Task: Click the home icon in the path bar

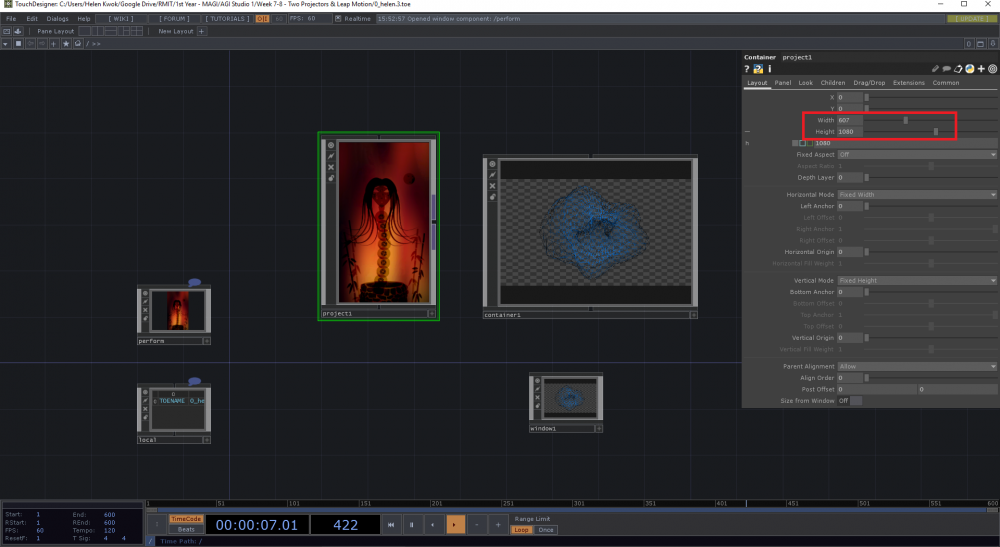Action: 78,43
